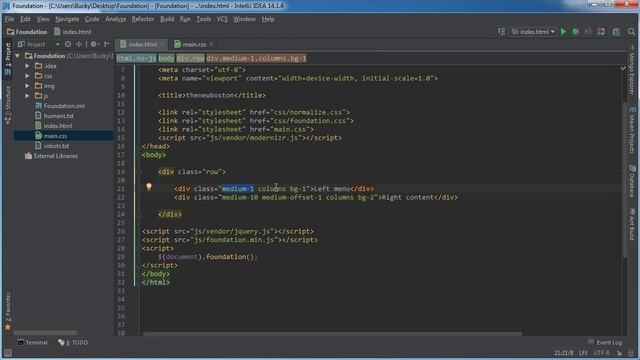The height and width of the screenshot is (360, 640).
Task: Hide the Project tool window
Action: (107, 44)
